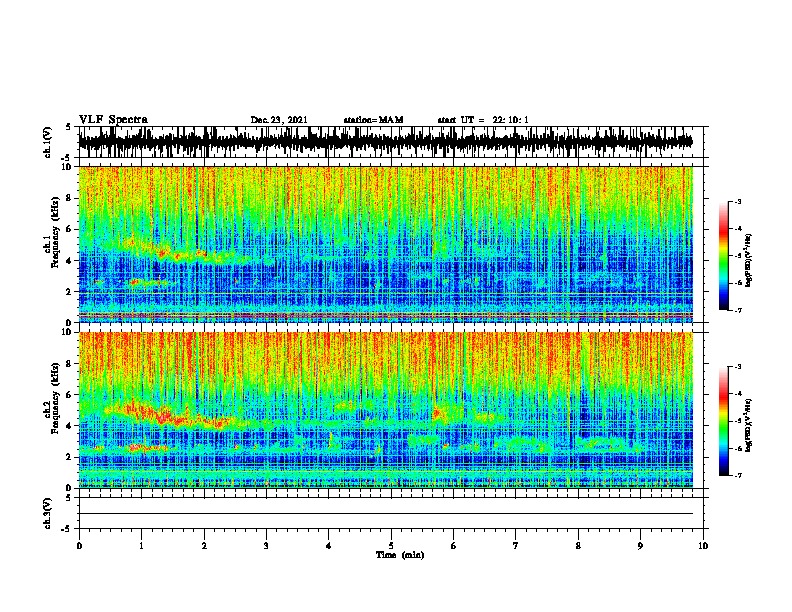
Task: Click the time axis tick label "10"
Action: [x=703, y=546]
